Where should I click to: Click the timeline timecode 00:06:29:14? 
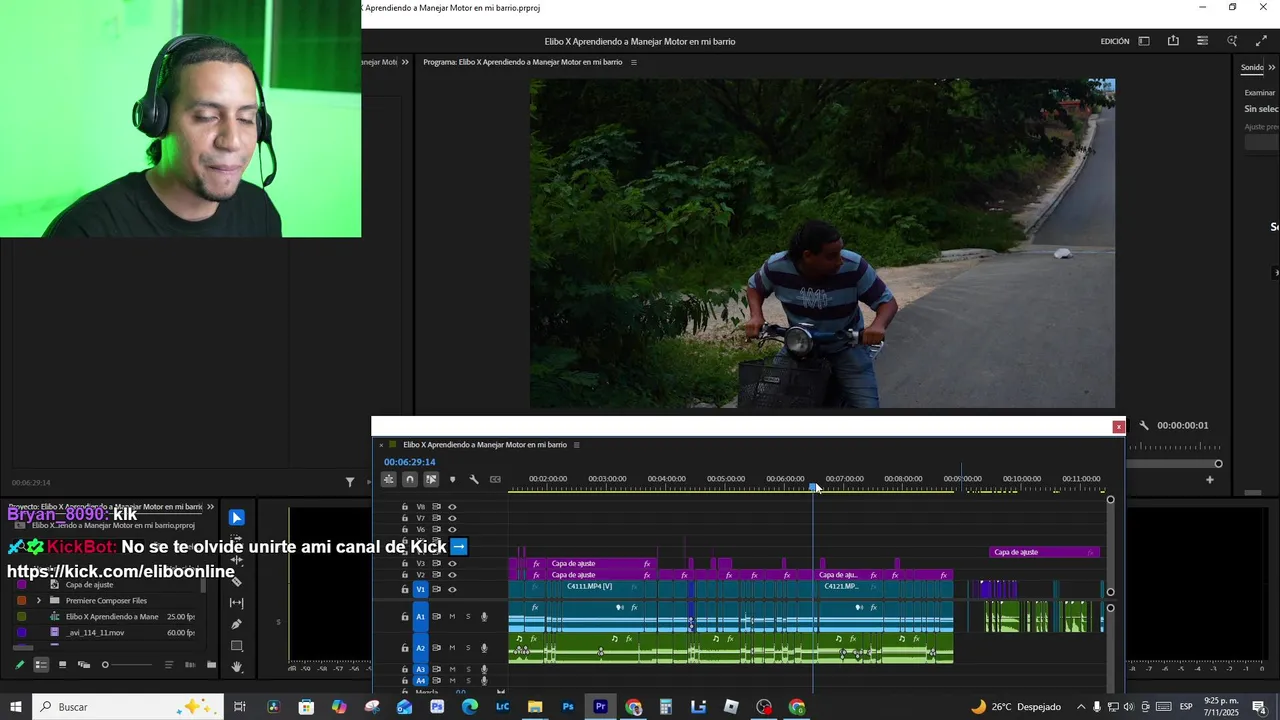pos(410,462)
